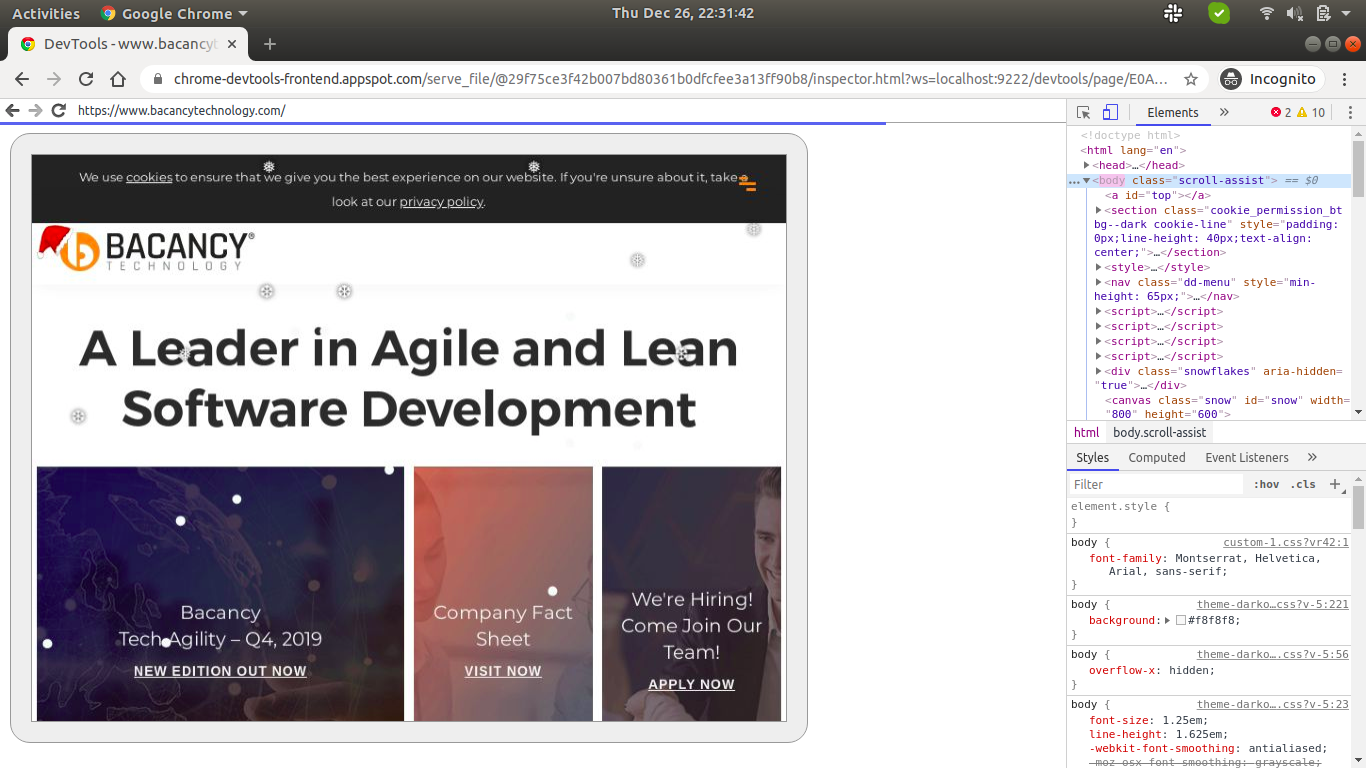Close the DevTools browser tab
The image size is (1366, 768).
pos(233,44)
